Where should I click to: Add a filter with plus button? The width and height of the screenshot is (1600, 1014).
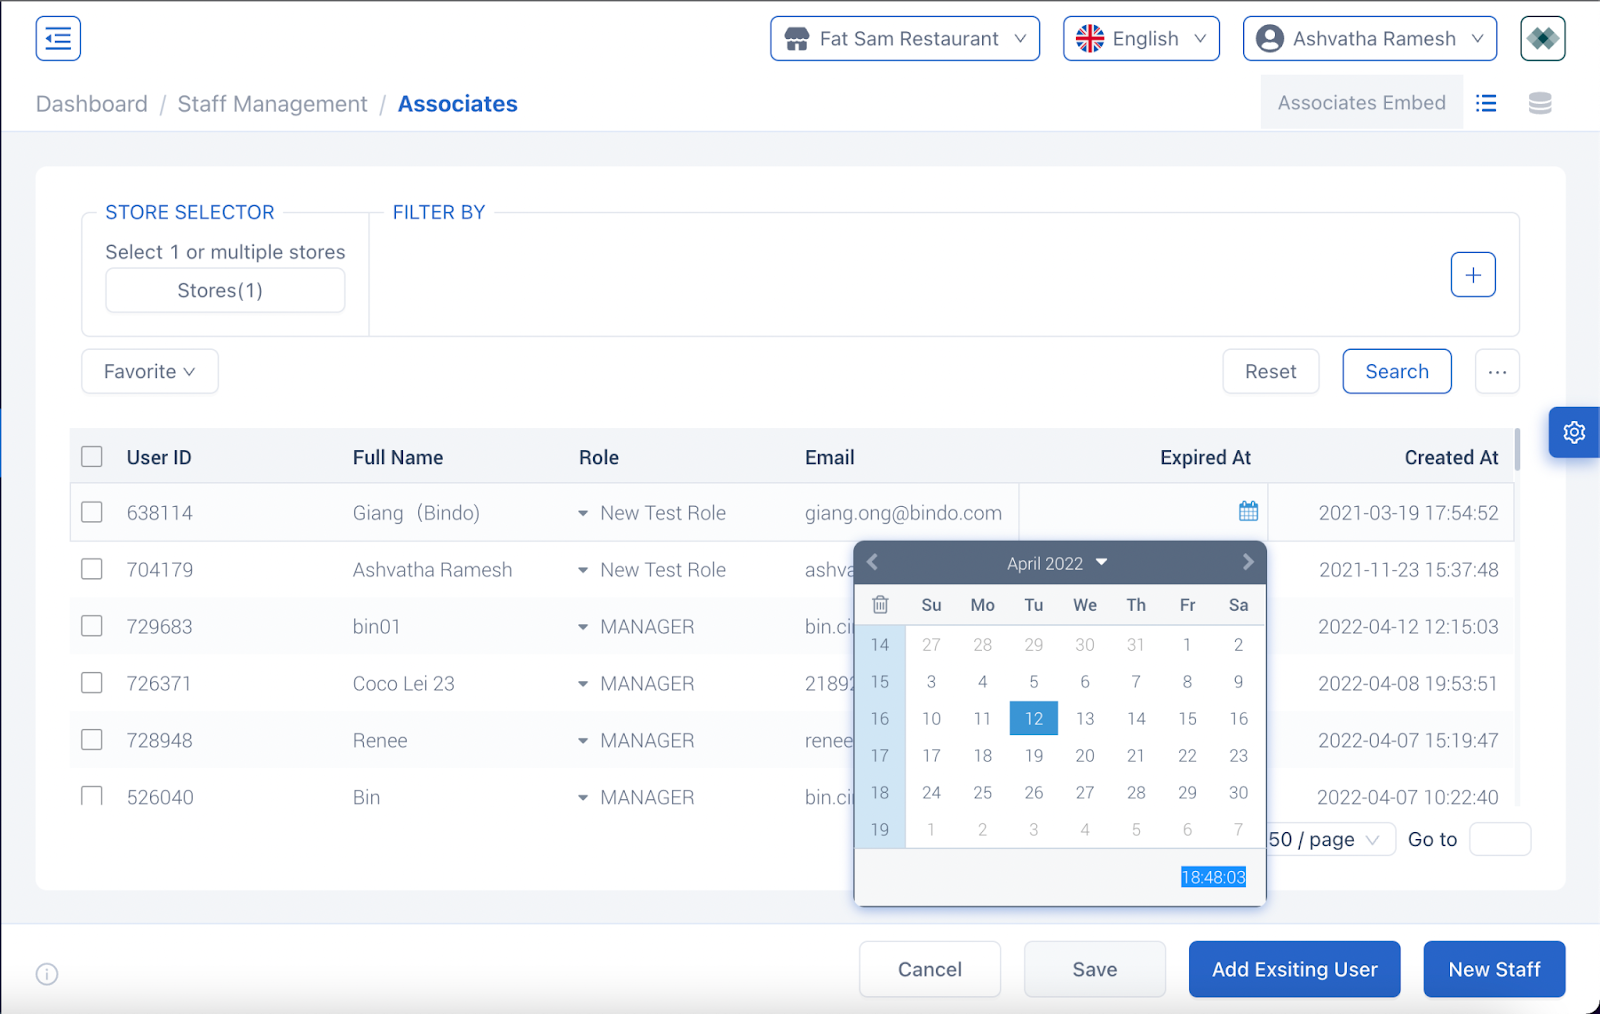tap(1472, 275)
